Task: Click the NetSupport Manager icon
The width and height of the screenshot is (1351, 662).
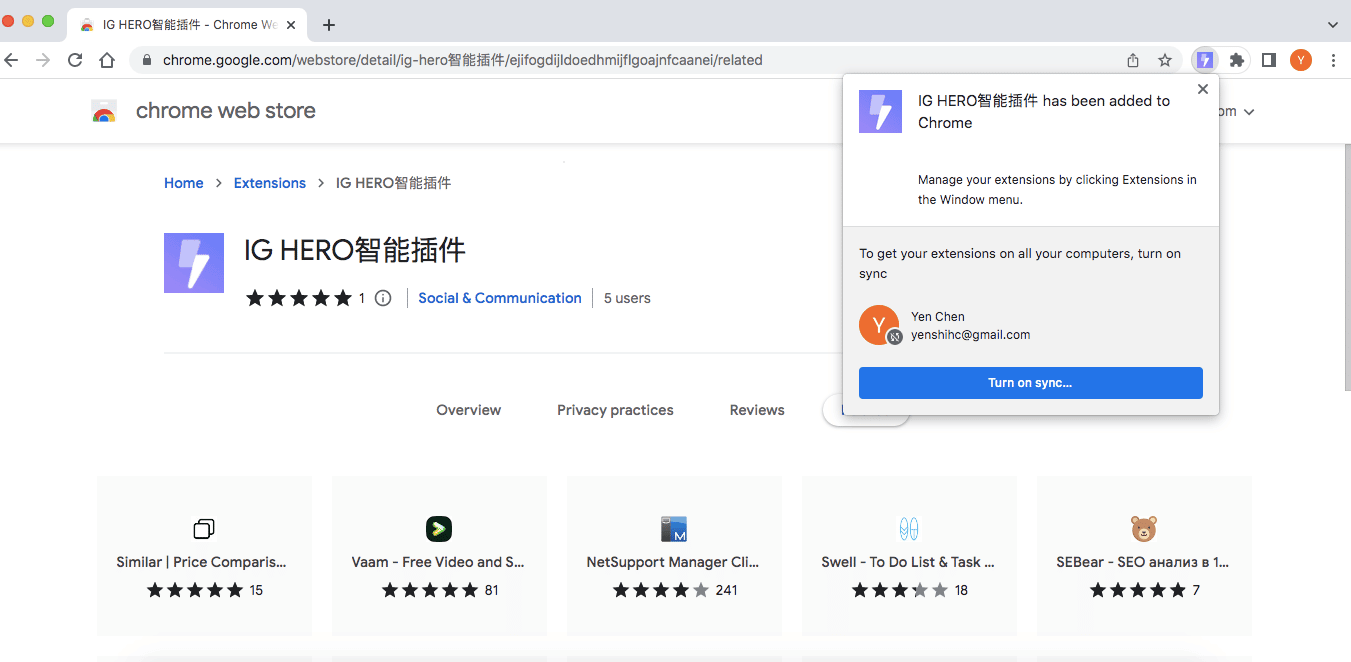Action: coord(674,529)
